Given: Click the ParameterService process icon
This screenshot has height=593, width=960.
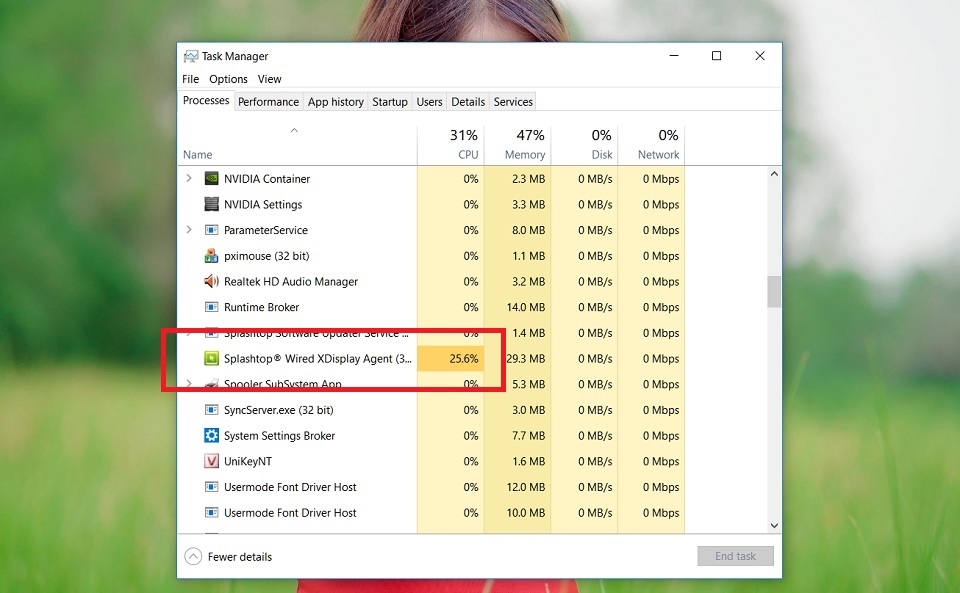Looking at the screenshot, I should (x=211, y=230).
